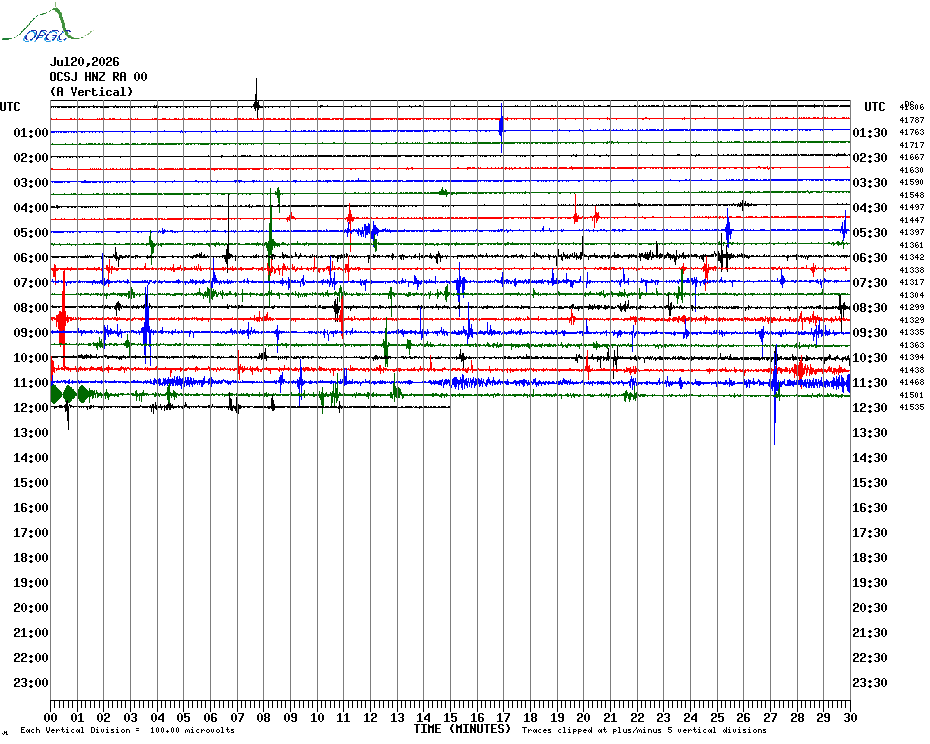
Task: Click the tall blue spike on the 01:00 trace
Action: (x=502, y=128)
